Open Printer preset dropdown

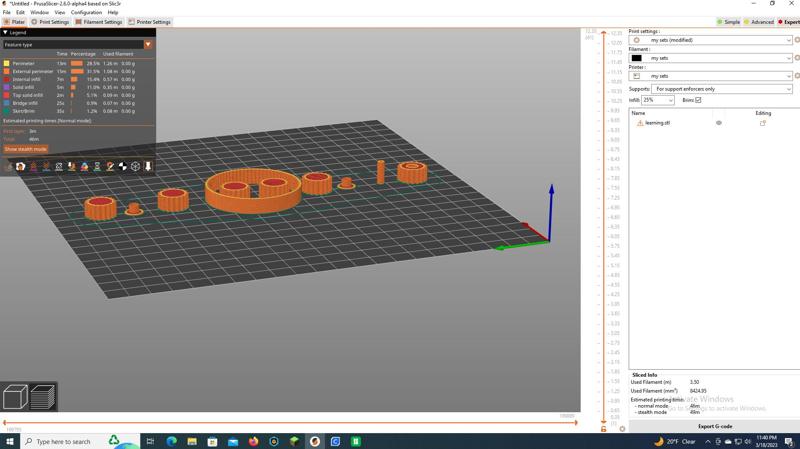[710, 76]
